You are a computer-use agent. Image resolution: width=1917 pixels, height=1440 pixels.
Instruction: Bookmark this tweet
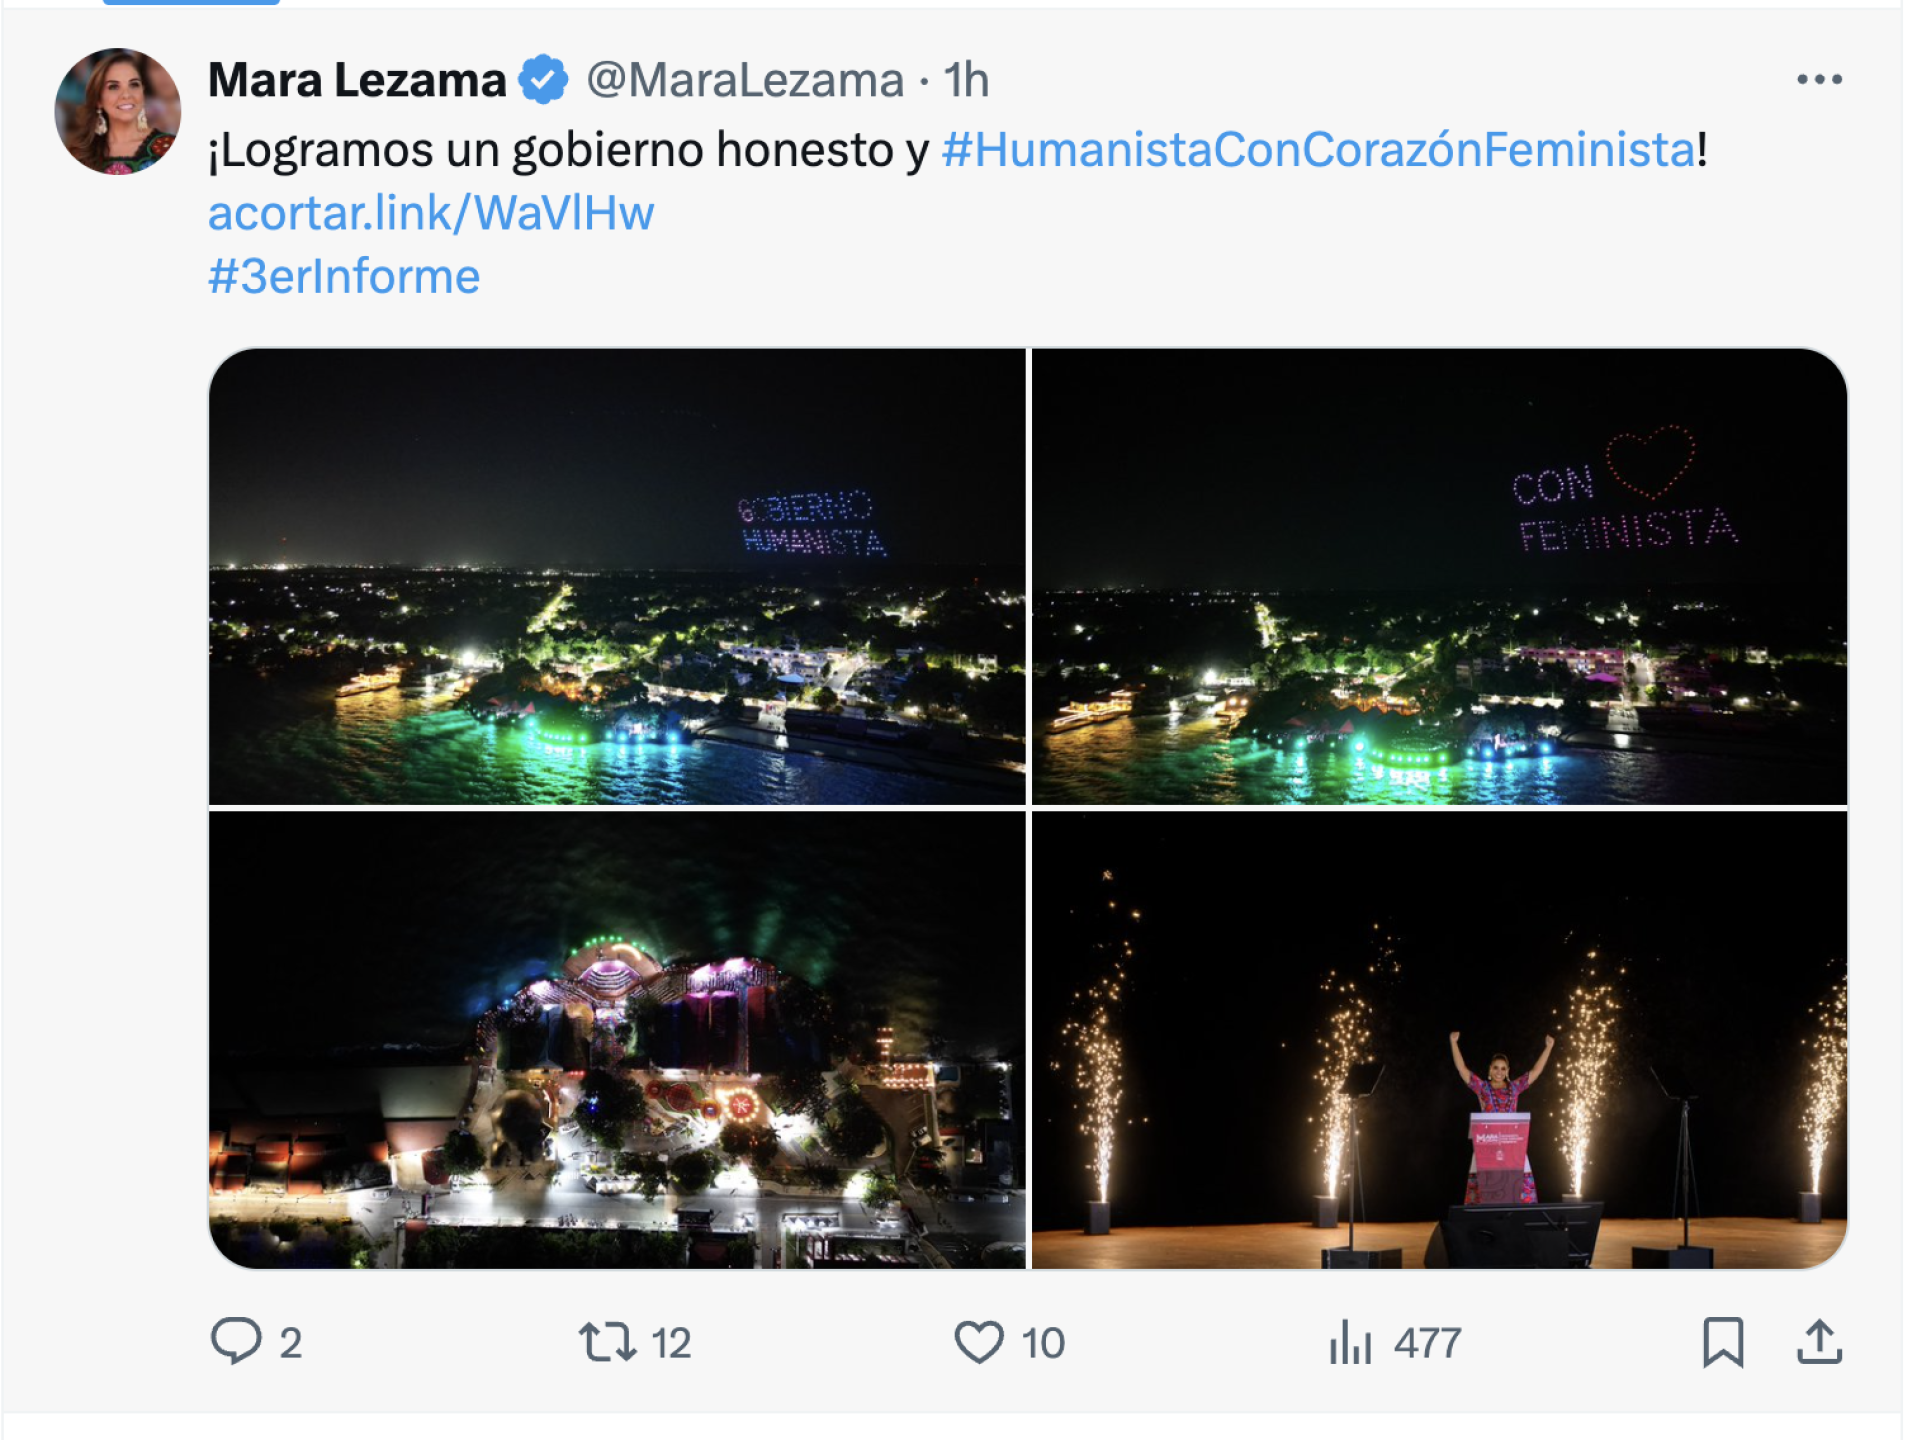pos(1722,1341)
